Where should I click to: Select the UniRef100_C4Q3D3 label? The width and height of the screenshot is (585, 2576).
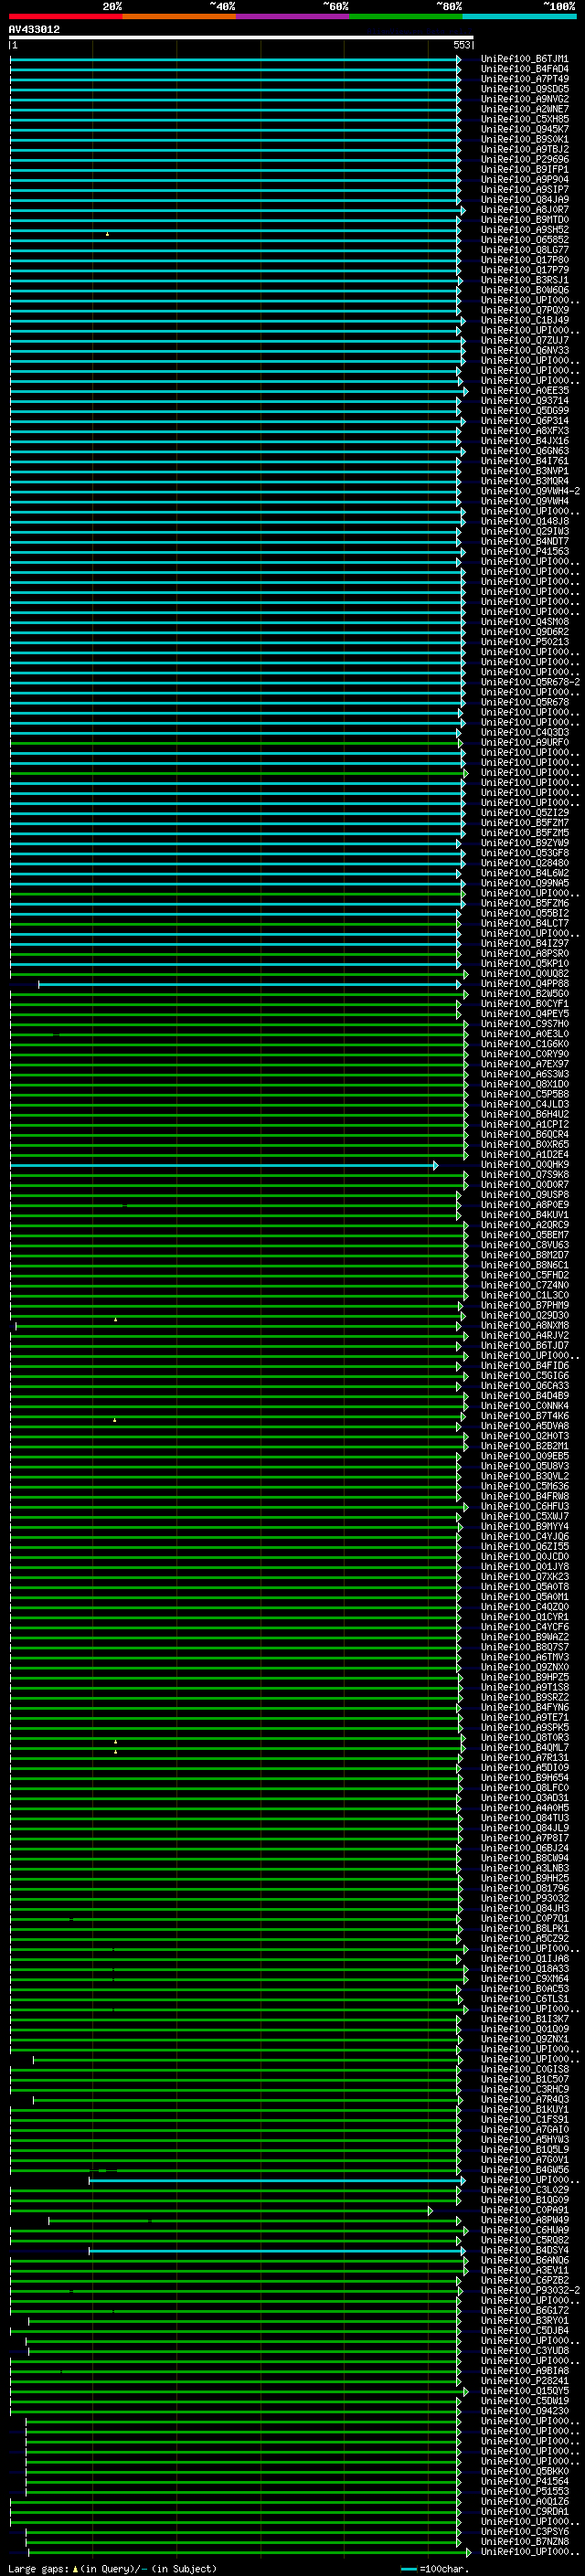(x=525, y=732)
